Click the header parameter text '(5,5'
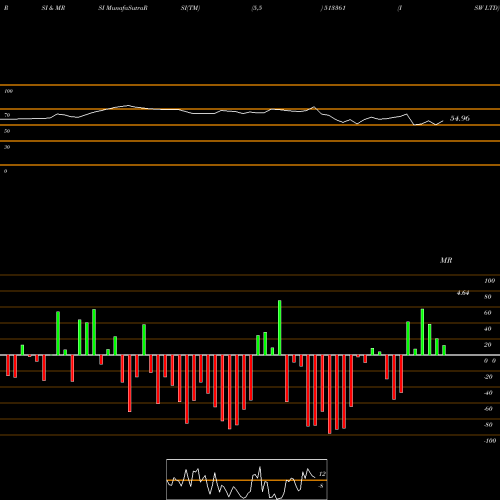The height and width of the screenshot is (500, 500). click(x=257, y=8)
